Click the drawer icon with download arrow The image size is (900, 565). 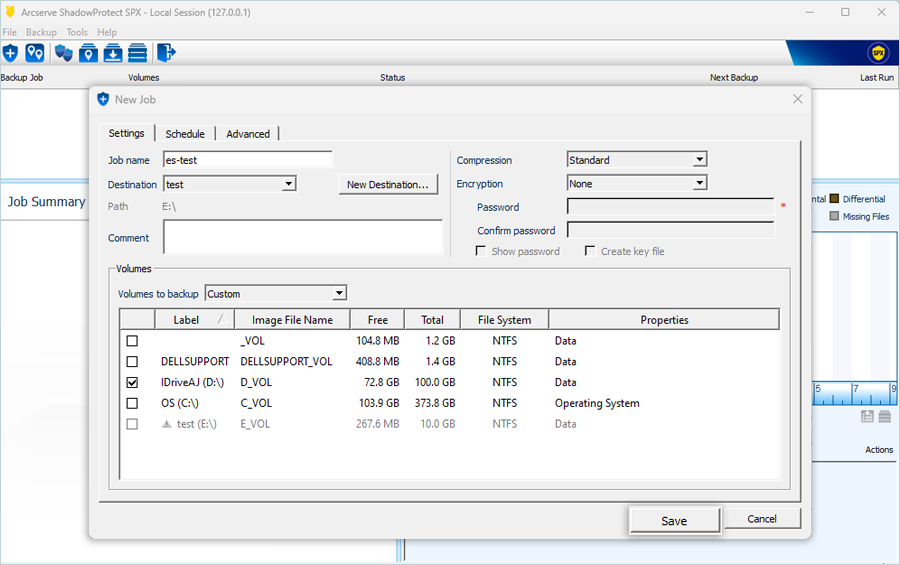112,53
